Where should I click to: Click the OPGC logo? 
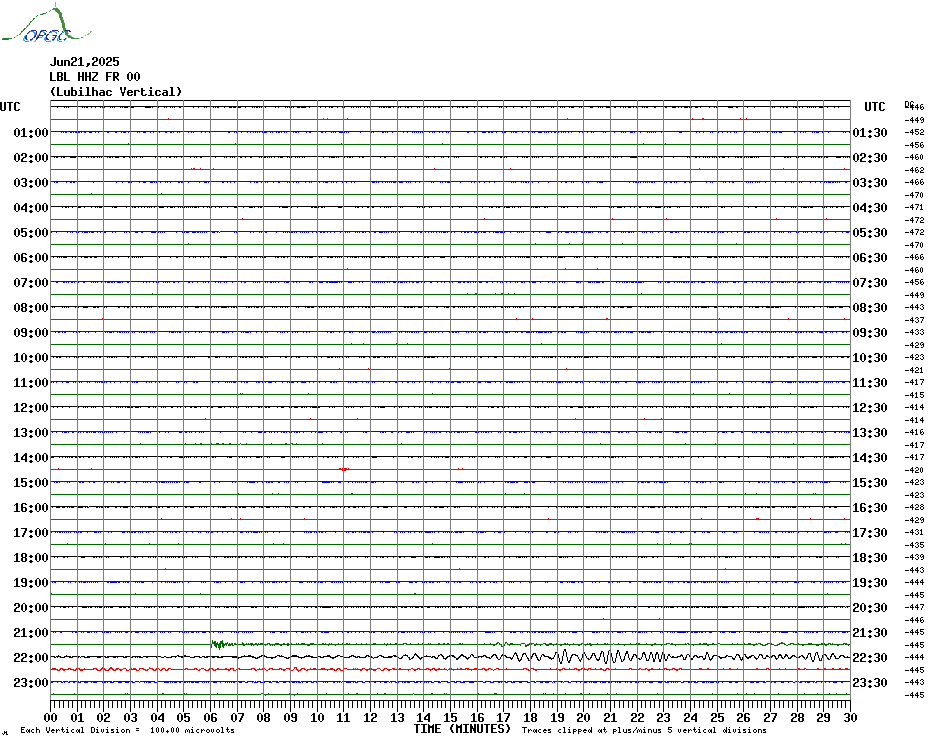[x=47, y=24]
